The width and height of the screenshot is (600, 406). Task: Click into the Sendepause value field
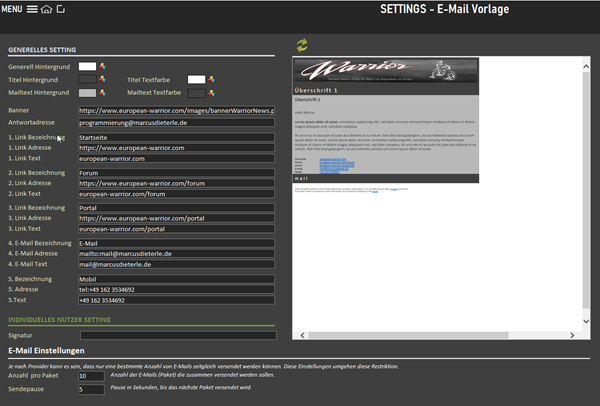pos(89,389)
